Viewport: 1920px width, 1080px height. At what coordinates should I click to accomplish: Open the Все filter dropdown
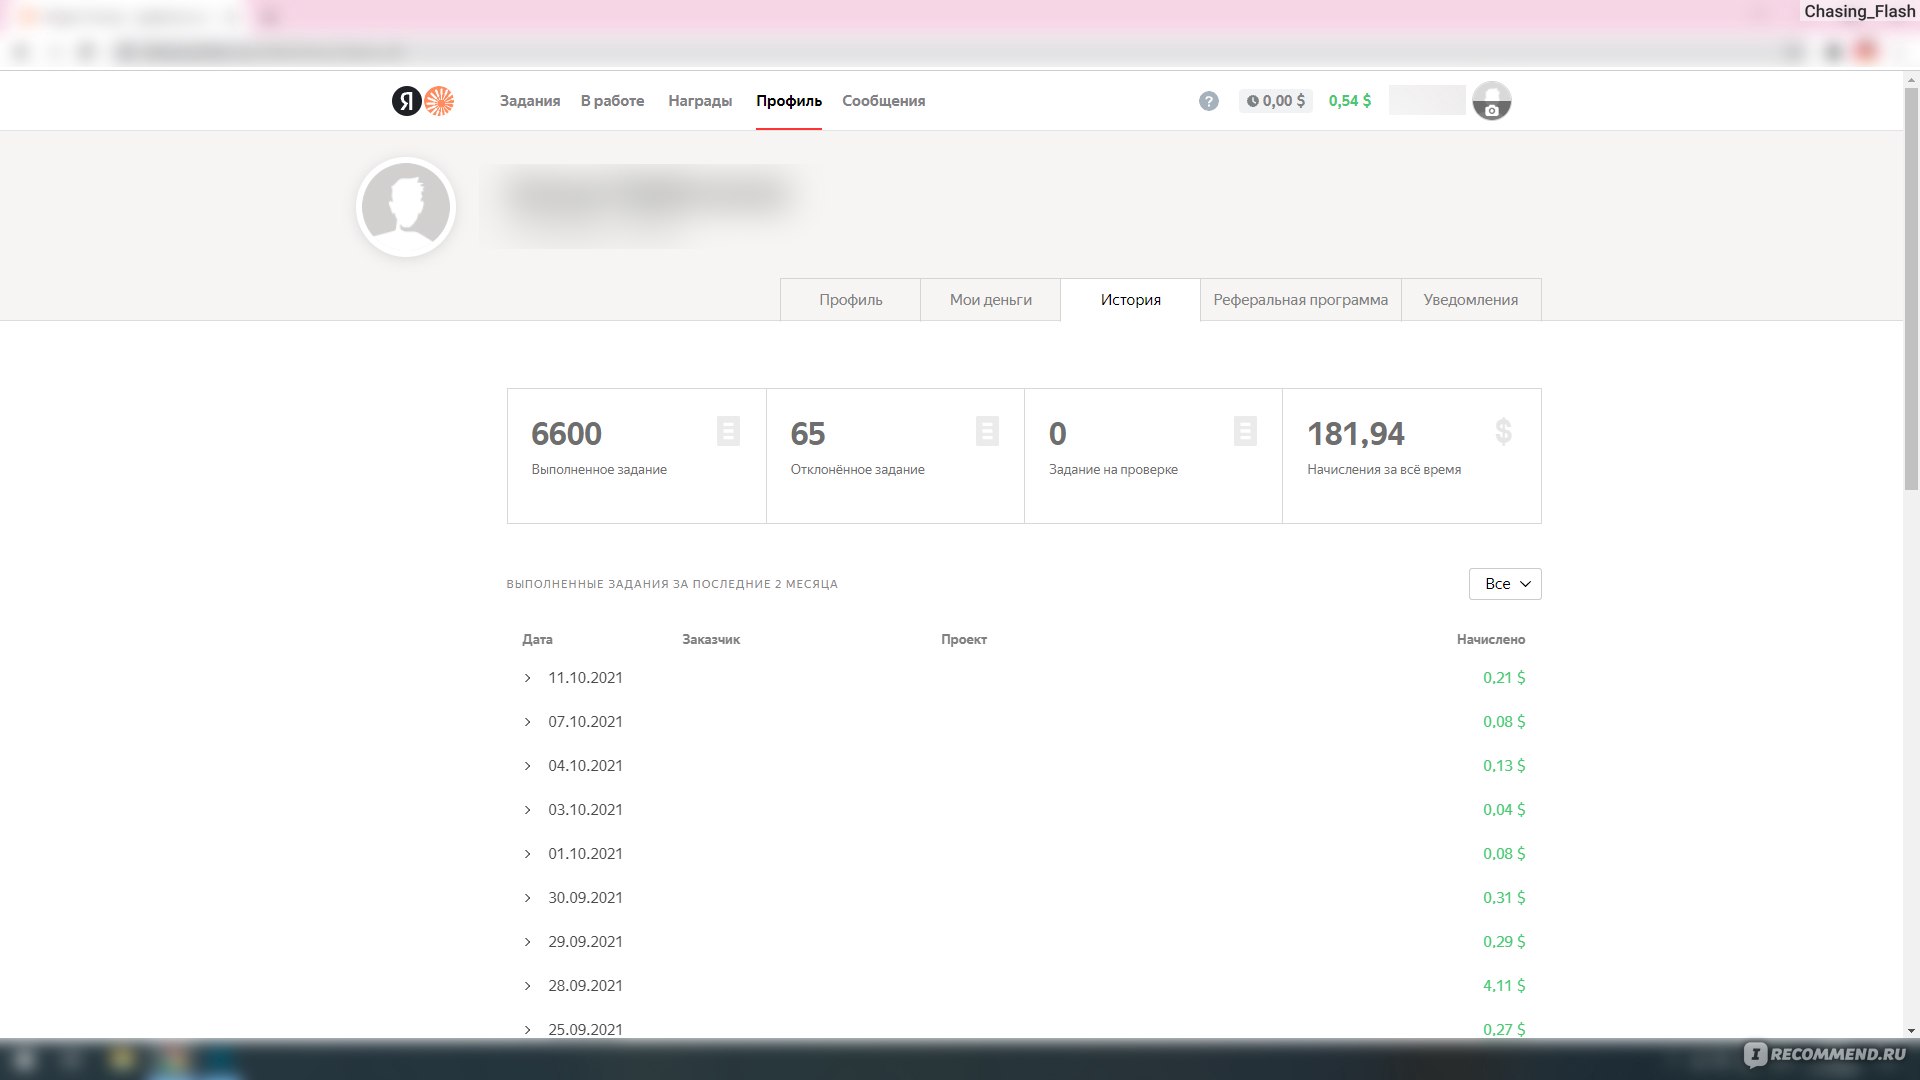(x=1505, y=584)
